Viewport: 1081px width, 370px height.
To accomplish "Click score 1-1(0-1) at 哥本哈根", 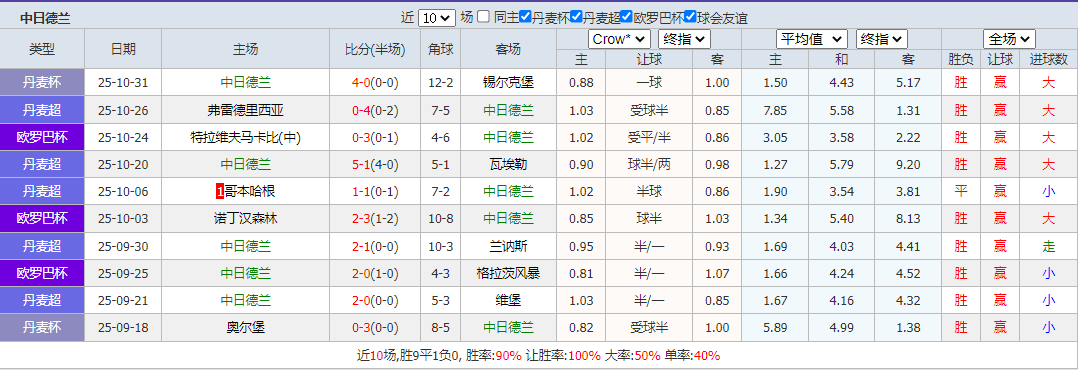I will pos(375,192).
